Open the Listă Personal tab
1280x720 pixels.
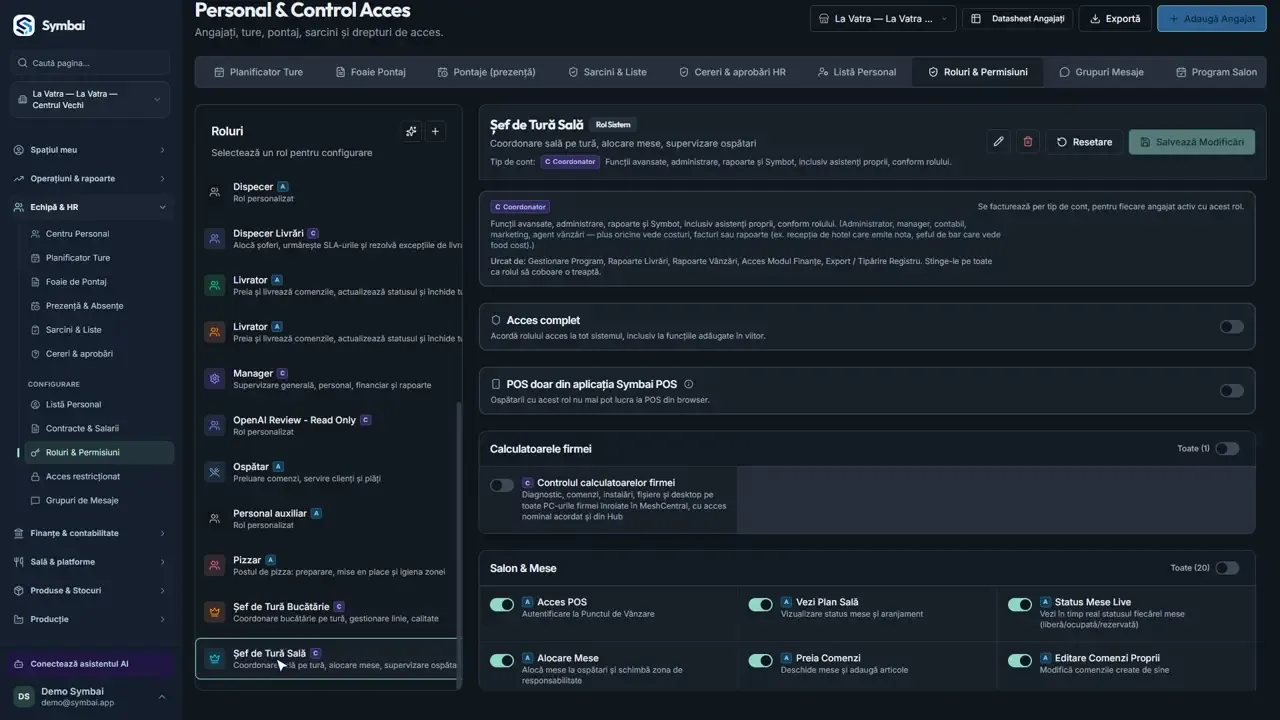pyautogui.click(x=856, y=72)
